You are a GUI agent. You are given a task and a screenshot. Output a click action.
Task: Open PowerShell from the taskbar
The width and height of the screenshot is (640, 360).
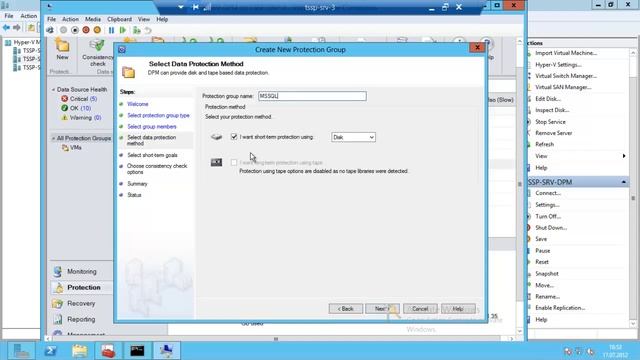[51, 351]
